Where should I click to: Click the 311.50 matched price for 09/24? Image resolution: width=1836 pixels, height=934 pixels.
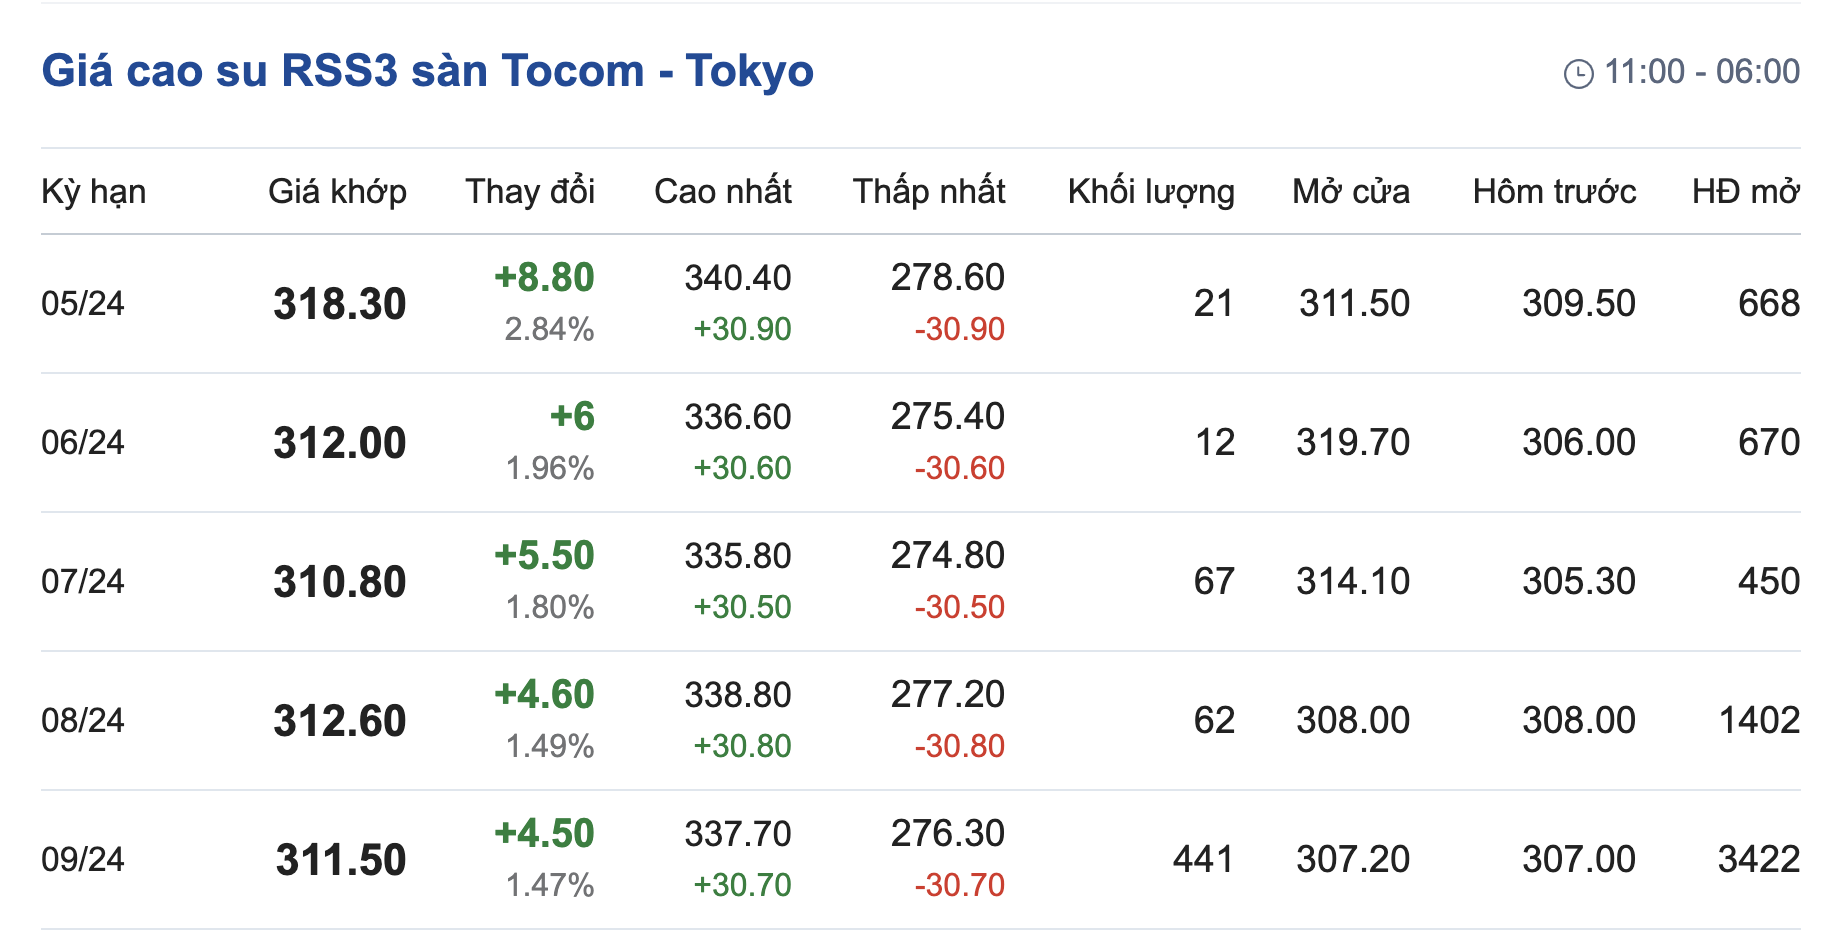click(340, 860)
